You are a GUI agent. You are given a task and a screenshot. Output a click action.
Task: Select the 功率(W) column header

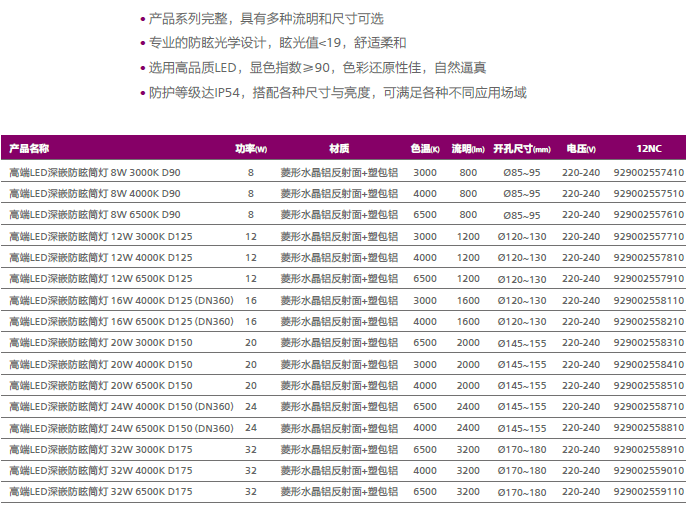pos(251,149)
